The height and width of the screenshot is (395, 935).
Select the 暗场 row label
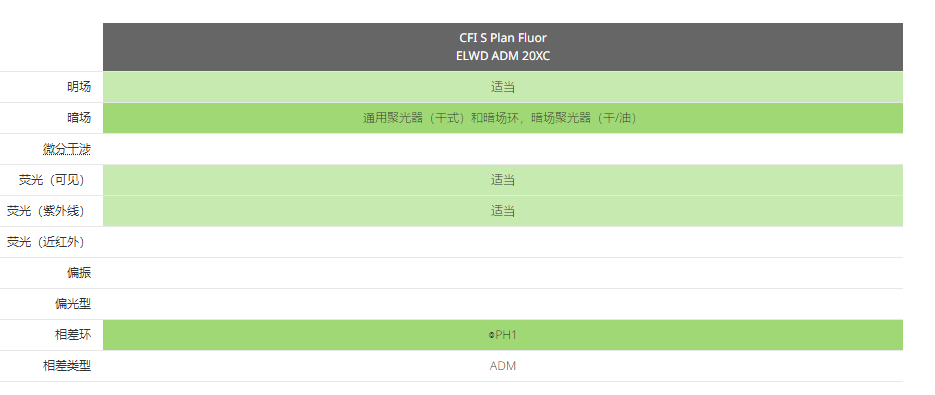tap(79, 118)
